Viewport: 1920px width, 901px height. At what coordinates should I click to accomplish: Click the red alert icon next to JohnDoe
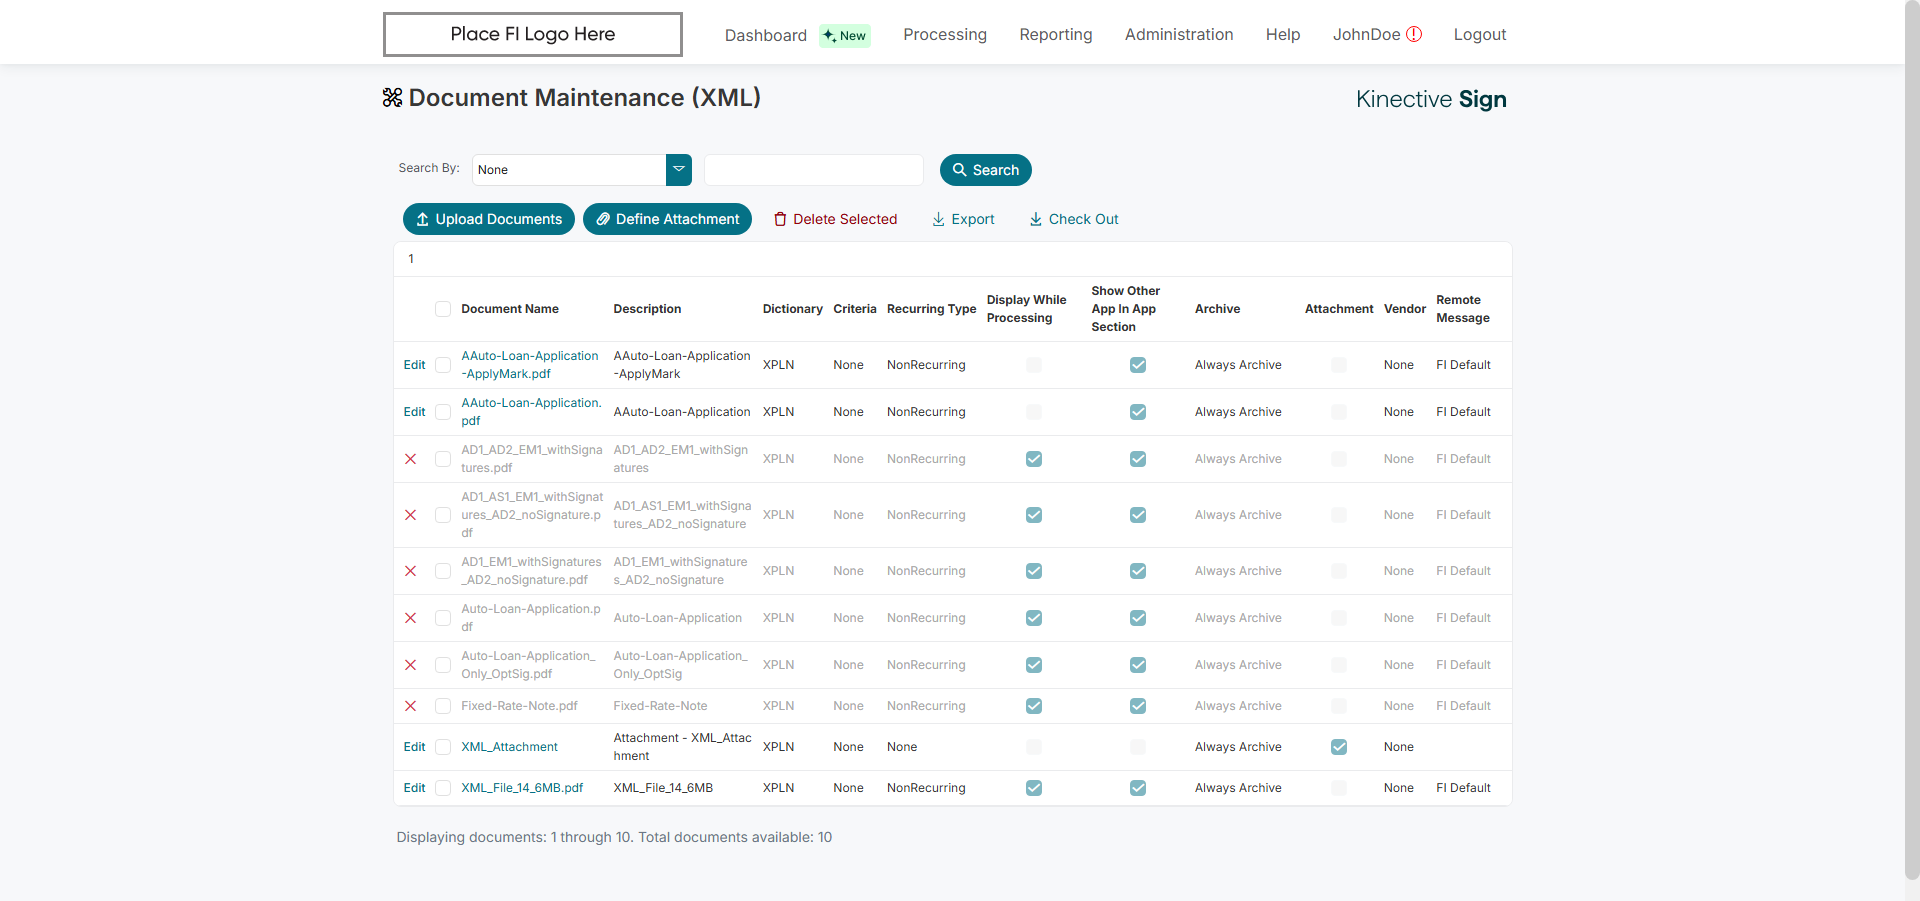1414,34
